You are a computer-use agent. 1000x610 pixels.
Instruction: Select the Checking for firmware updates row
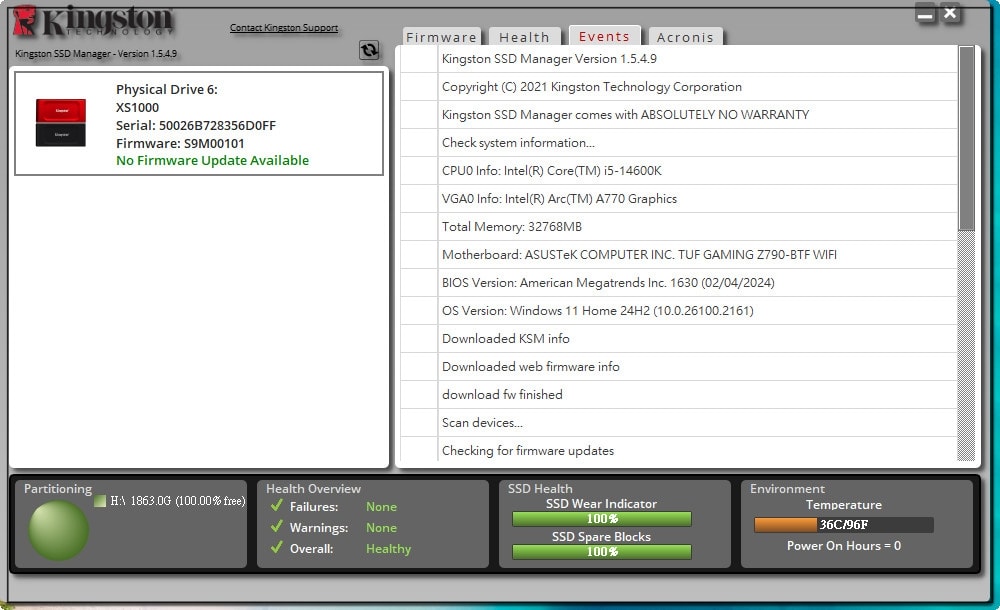(x=679, y=450)
